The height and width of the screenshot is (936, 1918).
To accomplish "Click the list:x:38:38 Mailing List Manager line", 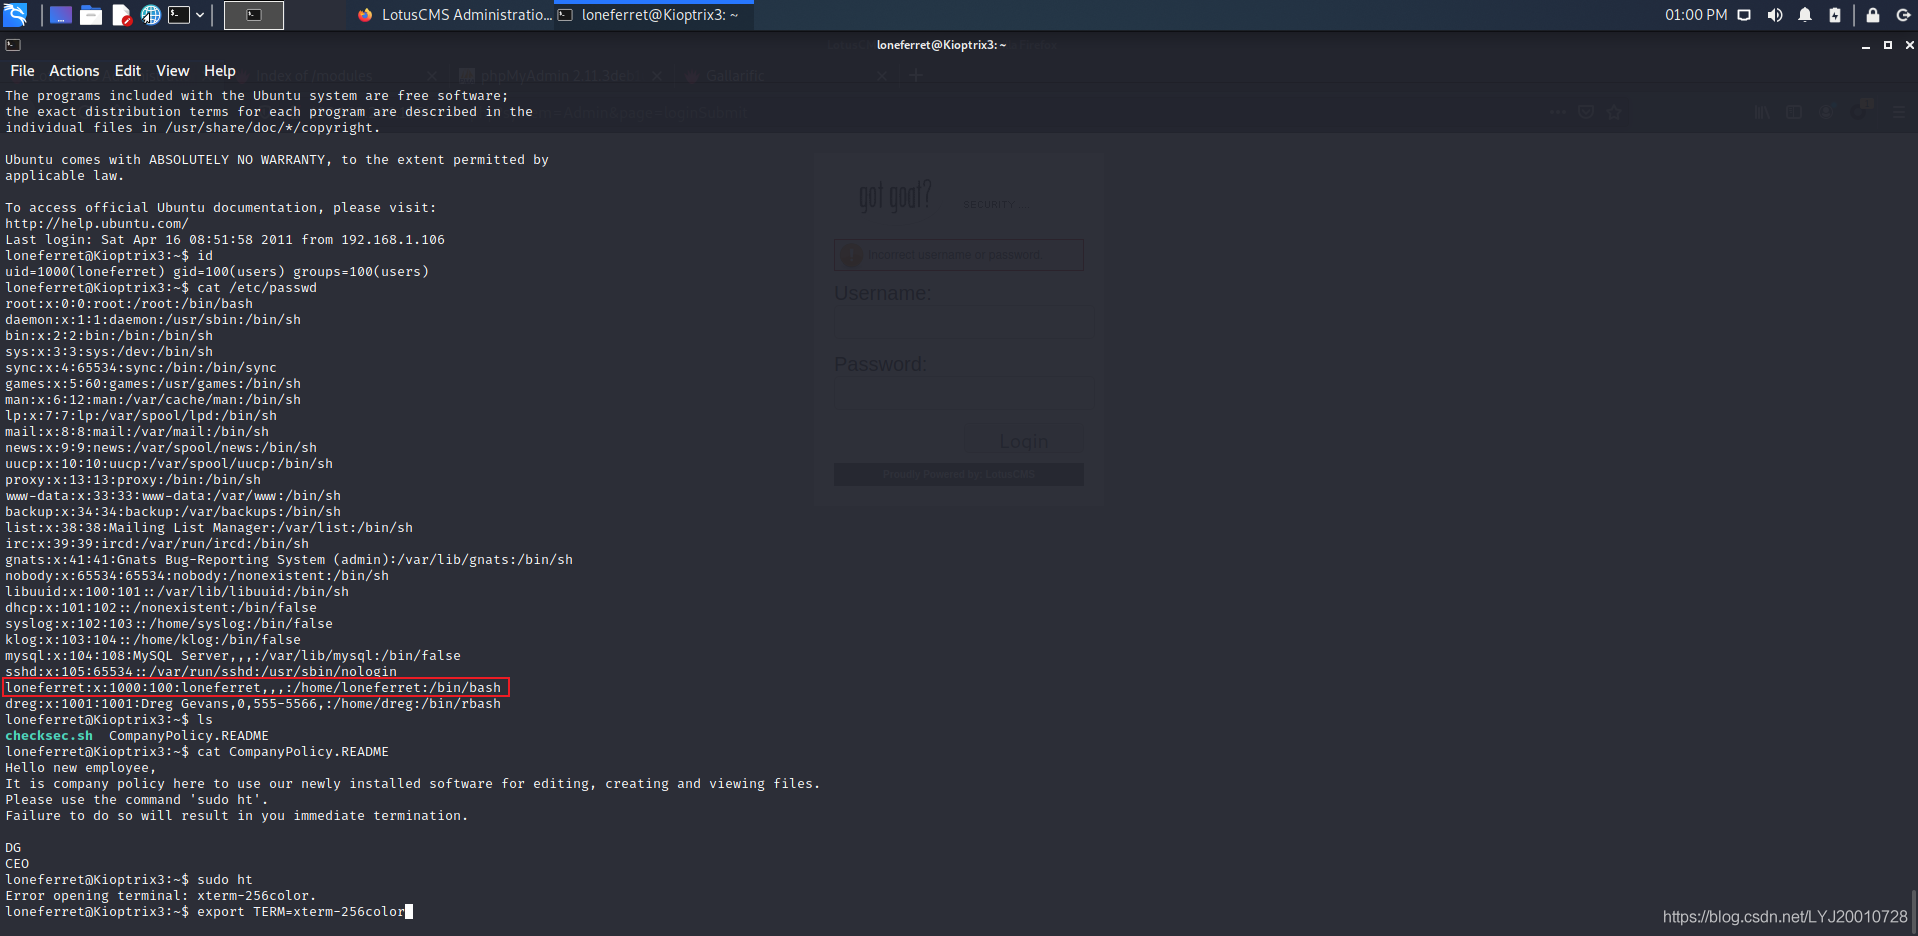I will point(209,528).
